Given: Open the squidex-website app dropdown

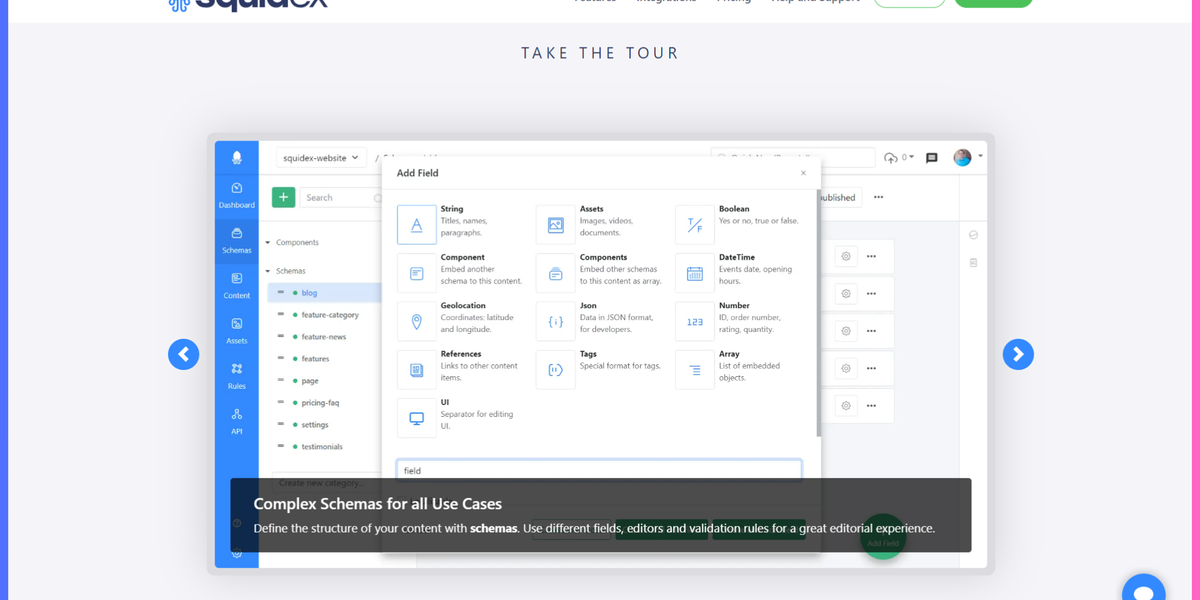Looking at the screenshot, I should [320, 158].
